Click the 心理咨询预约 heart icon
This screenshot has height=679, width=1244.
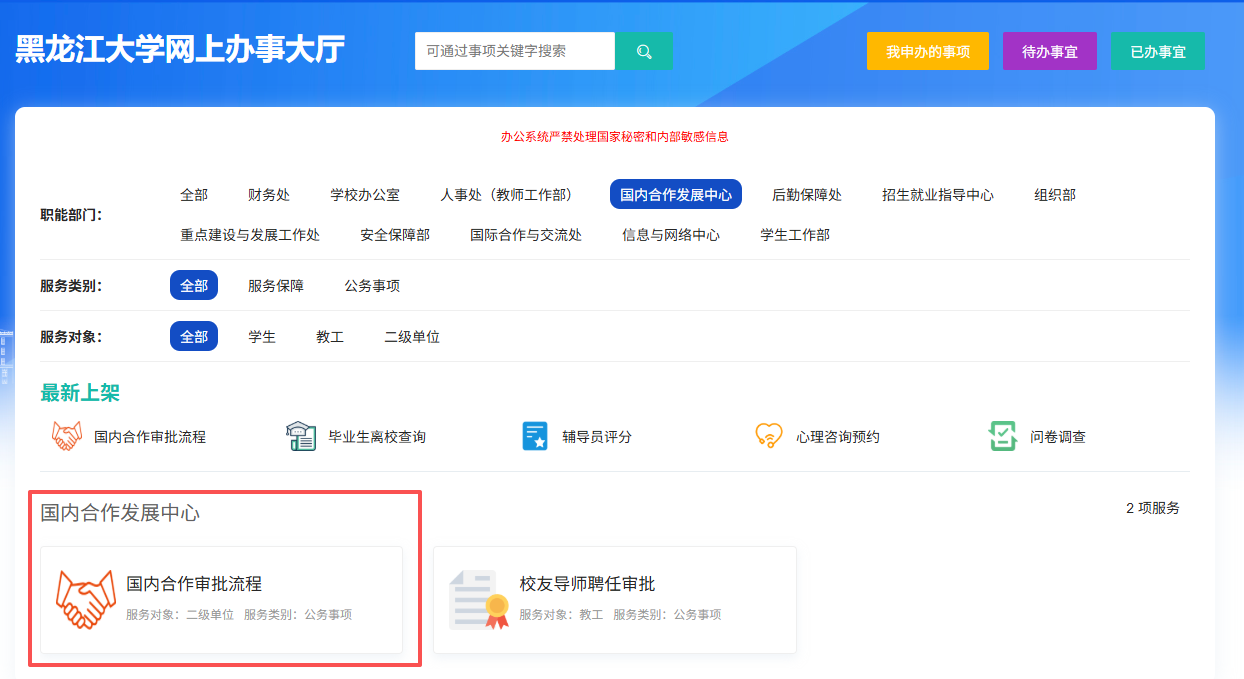[x=768, y=436]
